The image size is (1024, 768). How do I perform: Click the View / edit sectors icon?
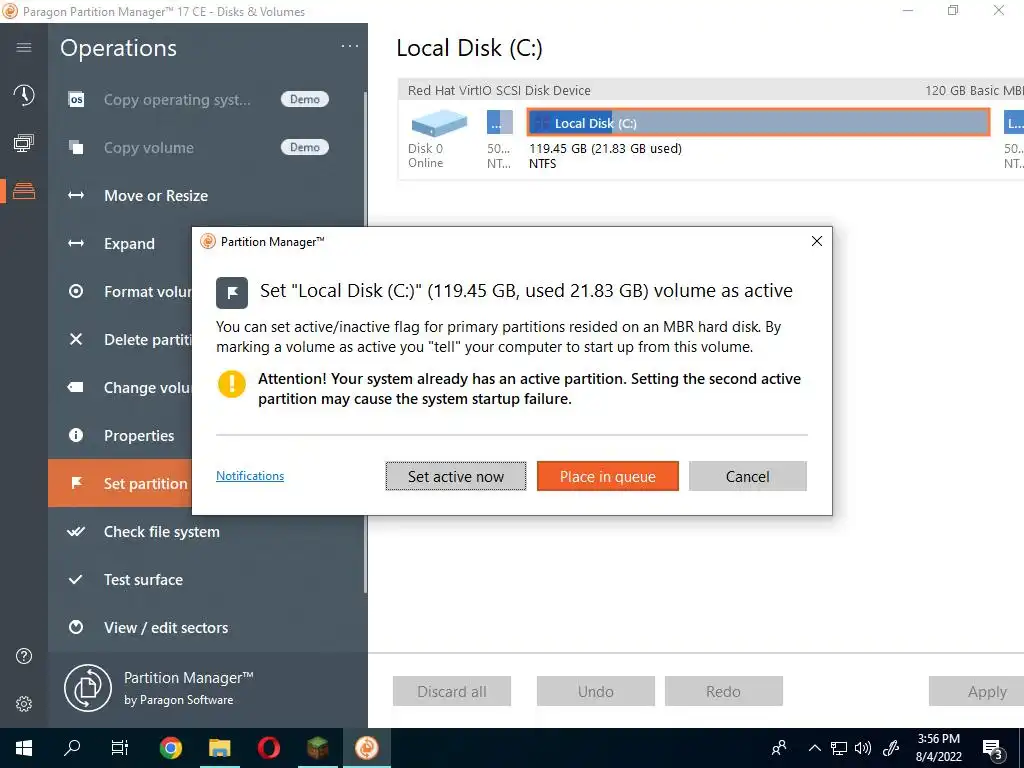[76, 628]
